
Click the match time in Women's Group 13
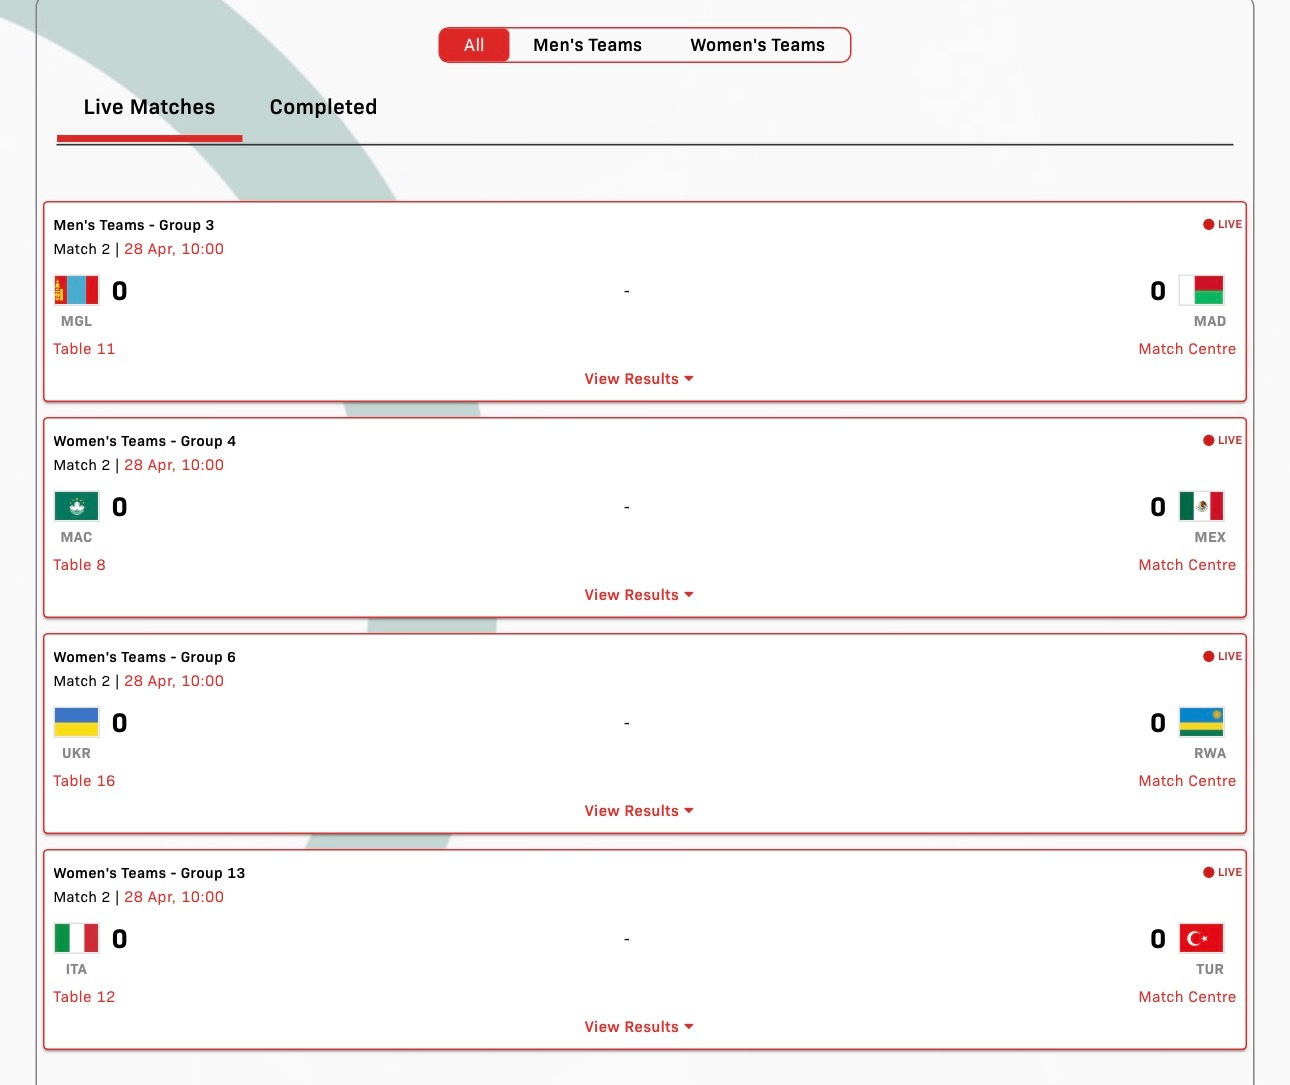[x=174, y=897]
